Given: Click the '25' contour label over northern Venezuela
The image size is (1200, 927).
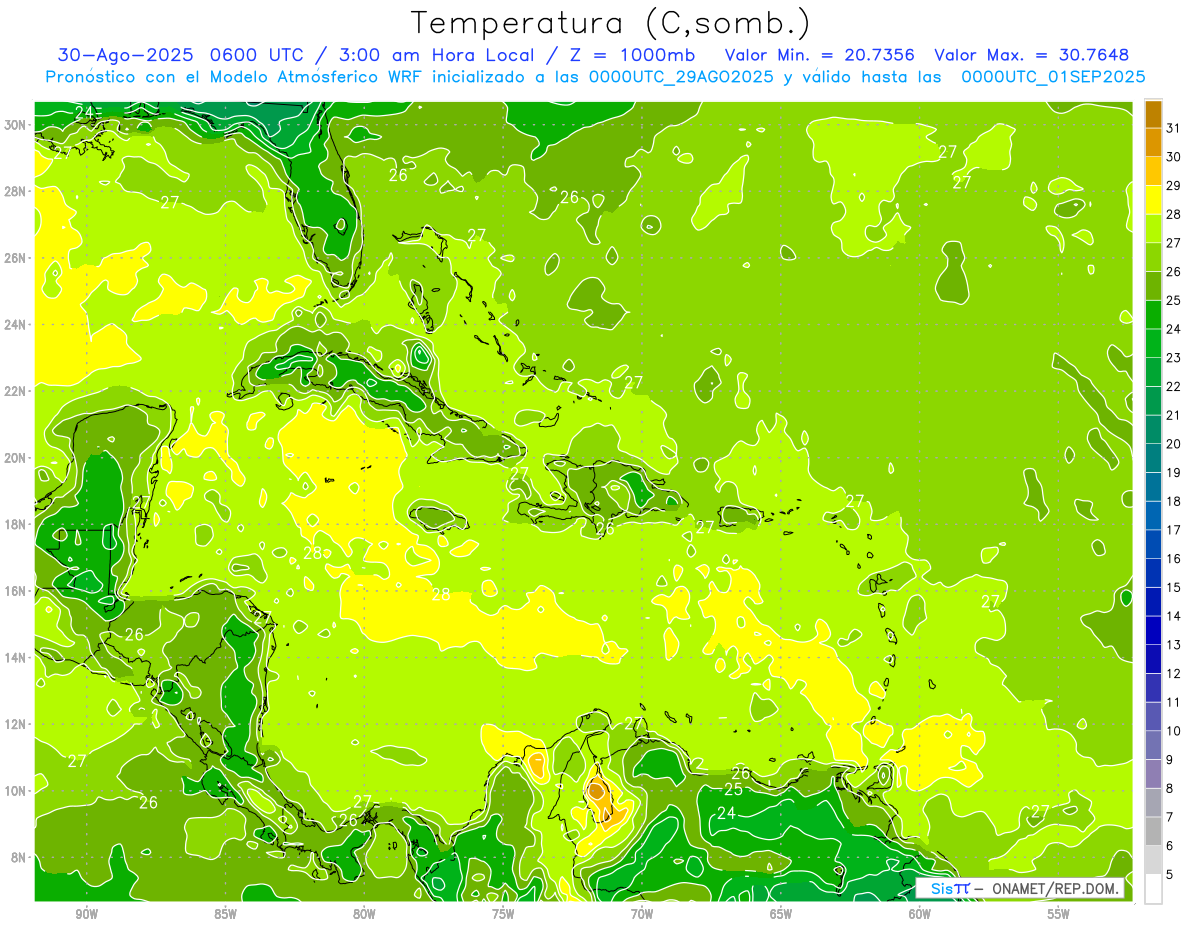Looking at the screenshot, I should point(733,789).
